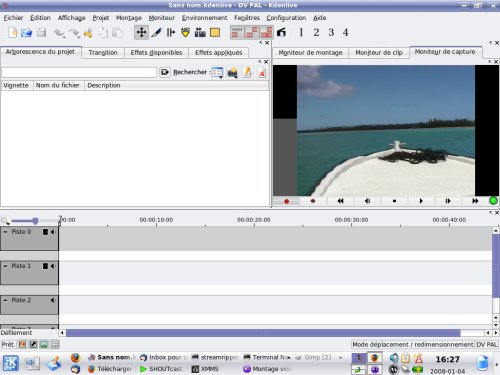
Task: Rewind the capture monitor
Action: 340,201
